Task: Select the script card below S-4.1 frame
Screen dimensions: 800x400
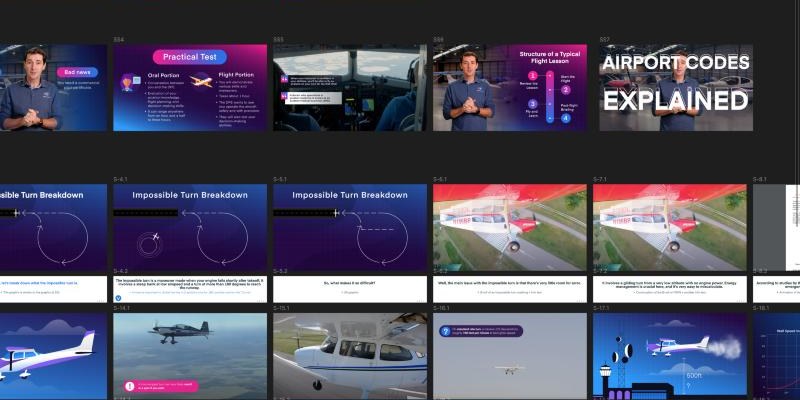Action: (x=190, y=290)
